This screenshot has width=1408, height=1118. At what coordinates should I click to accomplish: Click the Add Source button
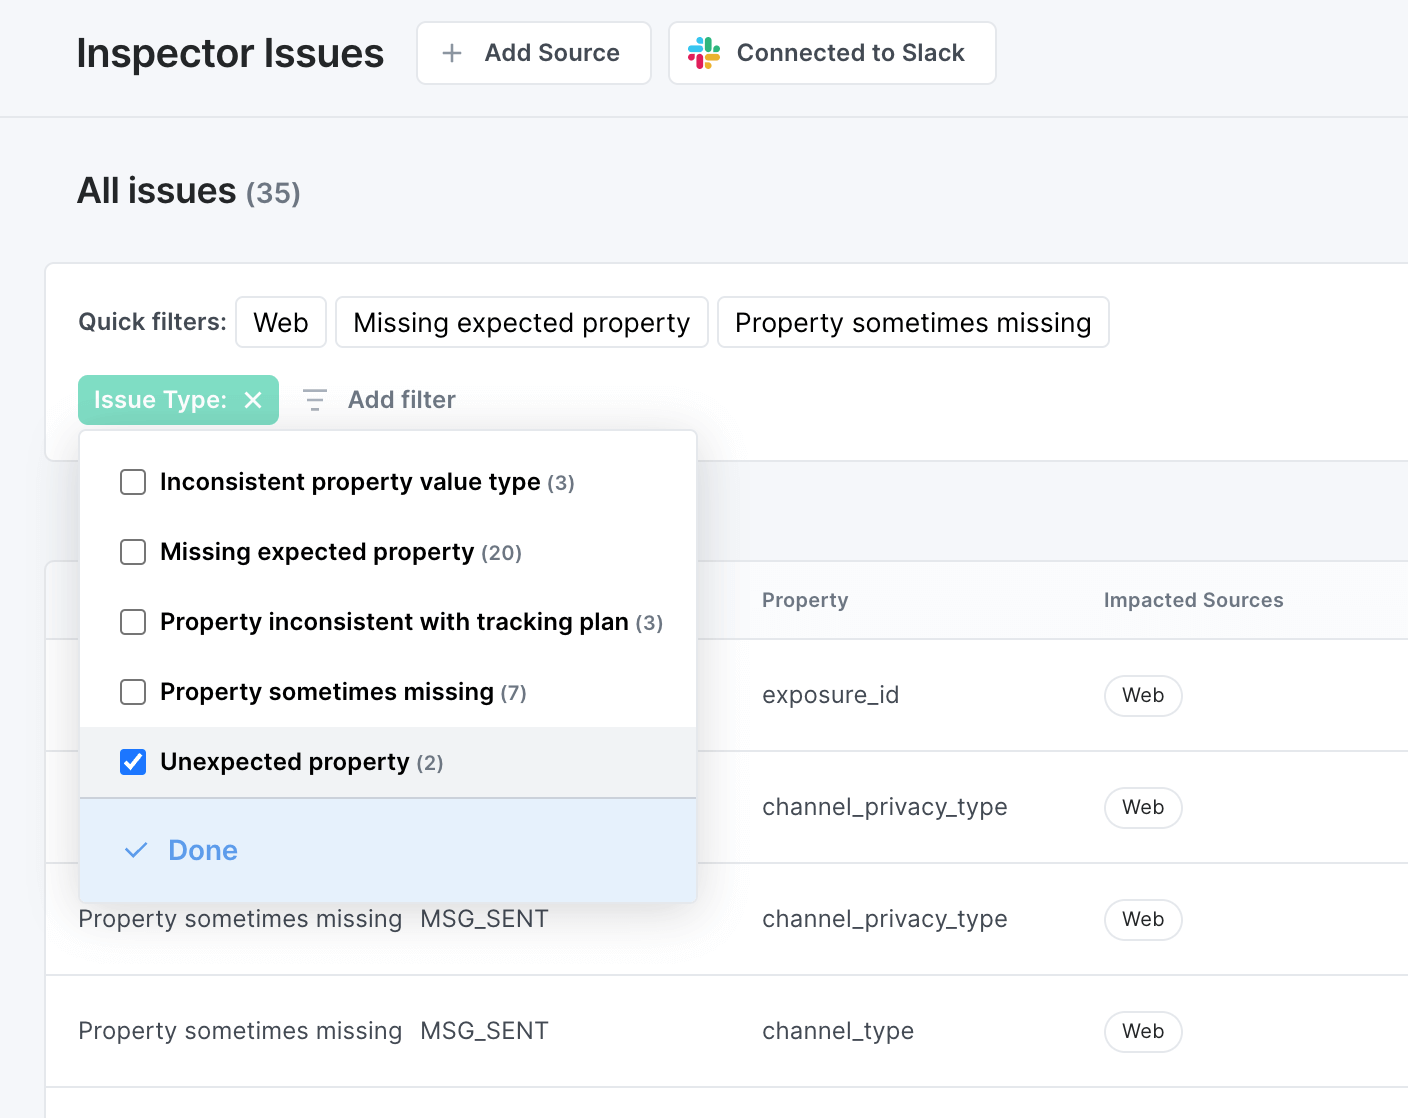[533, 53]
